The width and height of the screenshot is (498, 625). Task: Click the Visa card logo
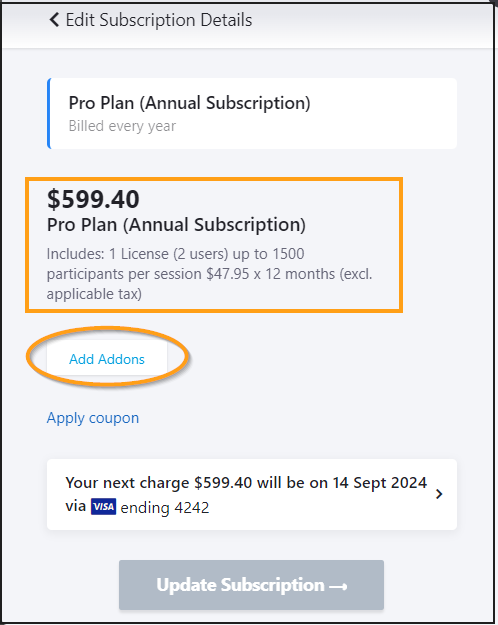tap(103, 507)
